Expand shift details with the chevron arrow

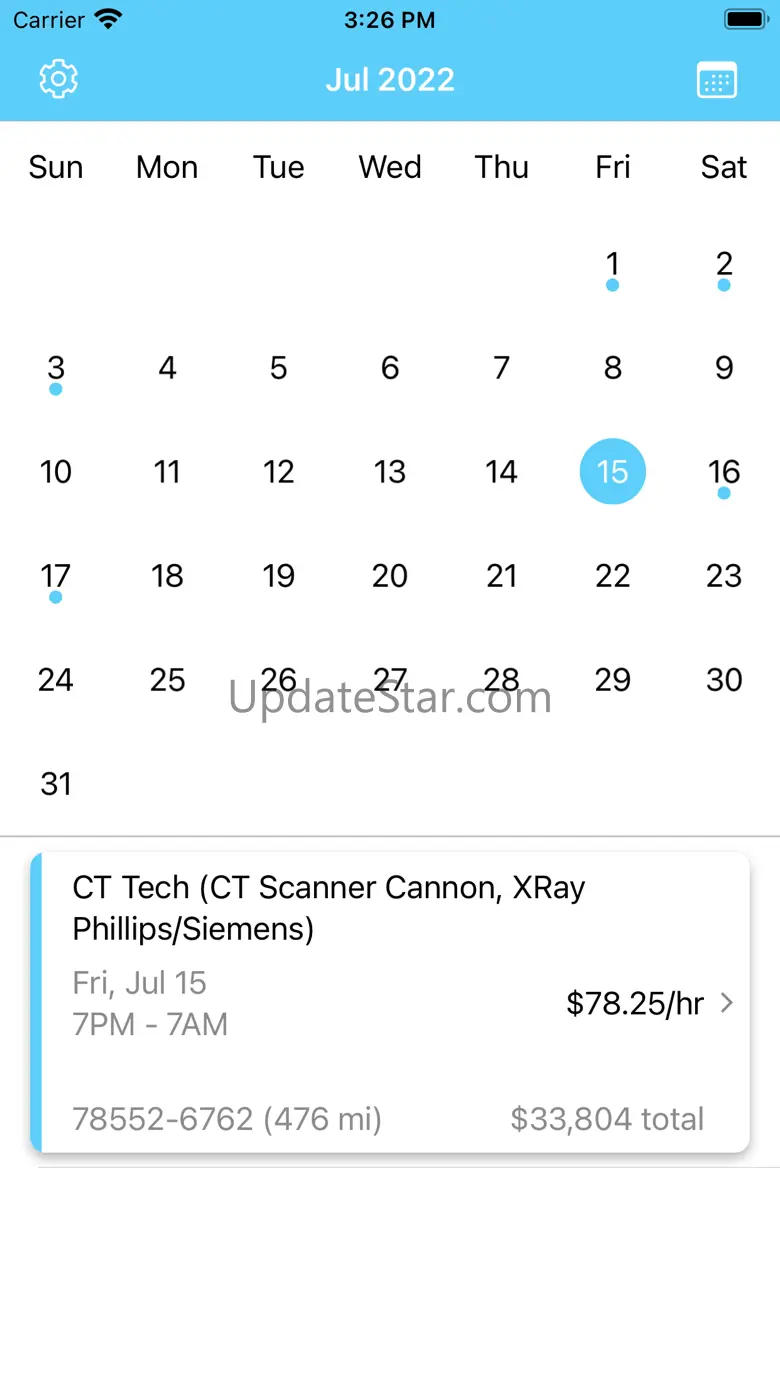pyautogui.click(x=727, y=1003)
